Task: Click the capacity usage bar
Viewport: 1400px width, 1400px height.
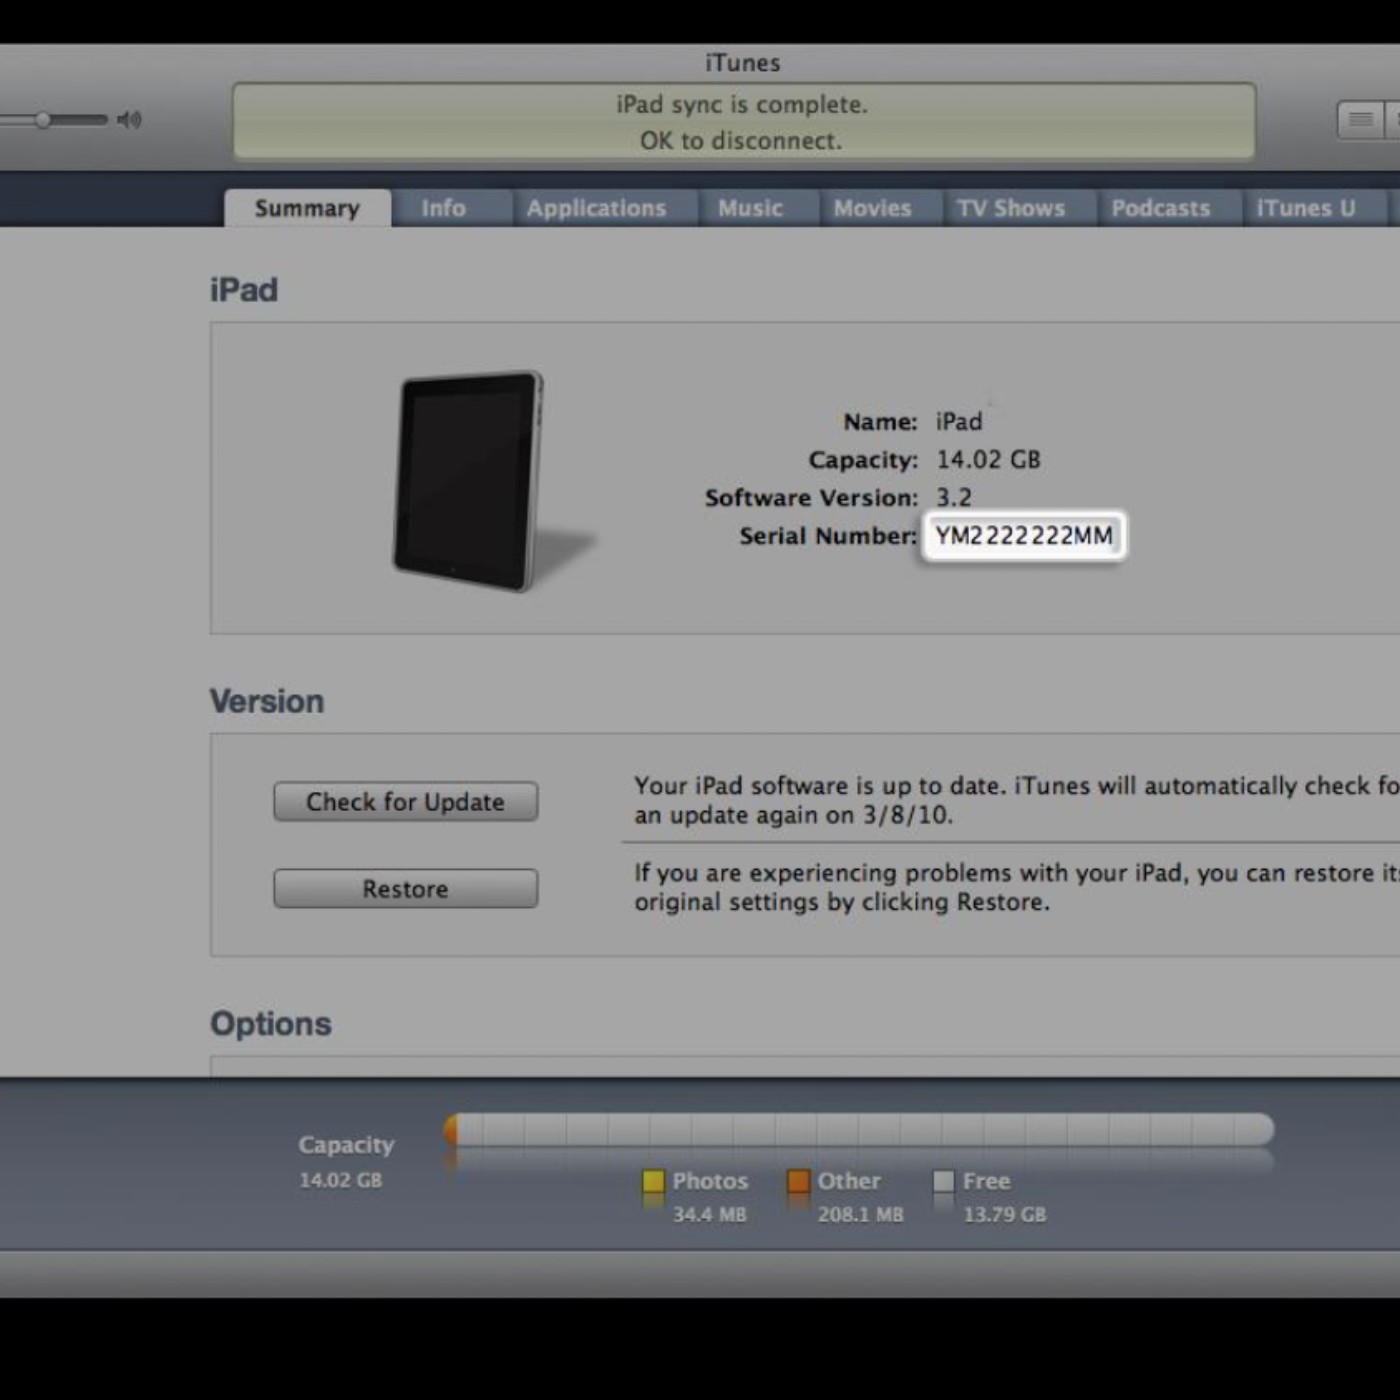Action: point(859,1130)
